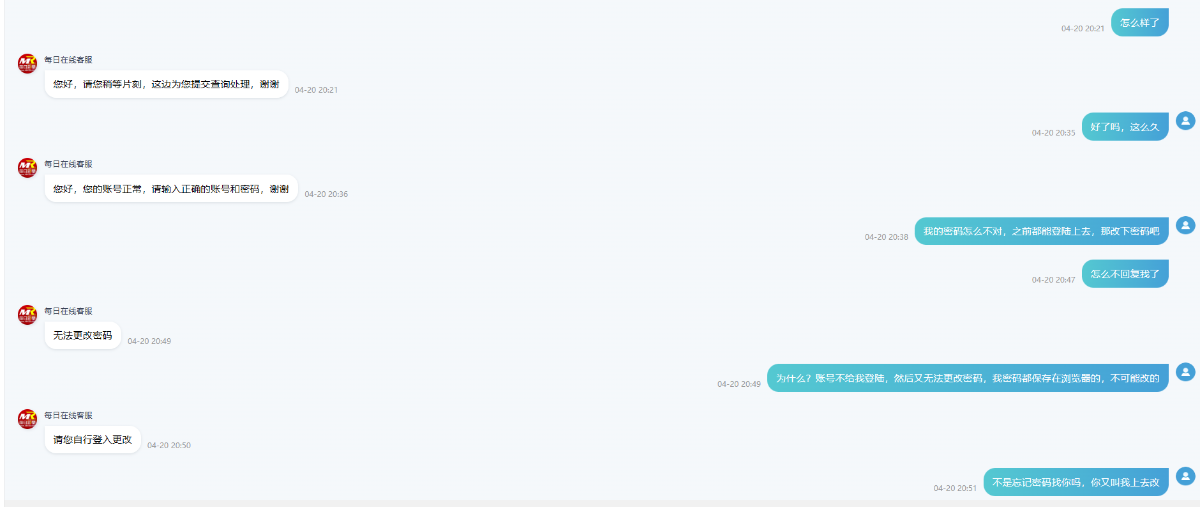Click the '怎么不回复我了' message bubble
Viewport: 1200px width, 507px height.
click(x=1125, y=274)
